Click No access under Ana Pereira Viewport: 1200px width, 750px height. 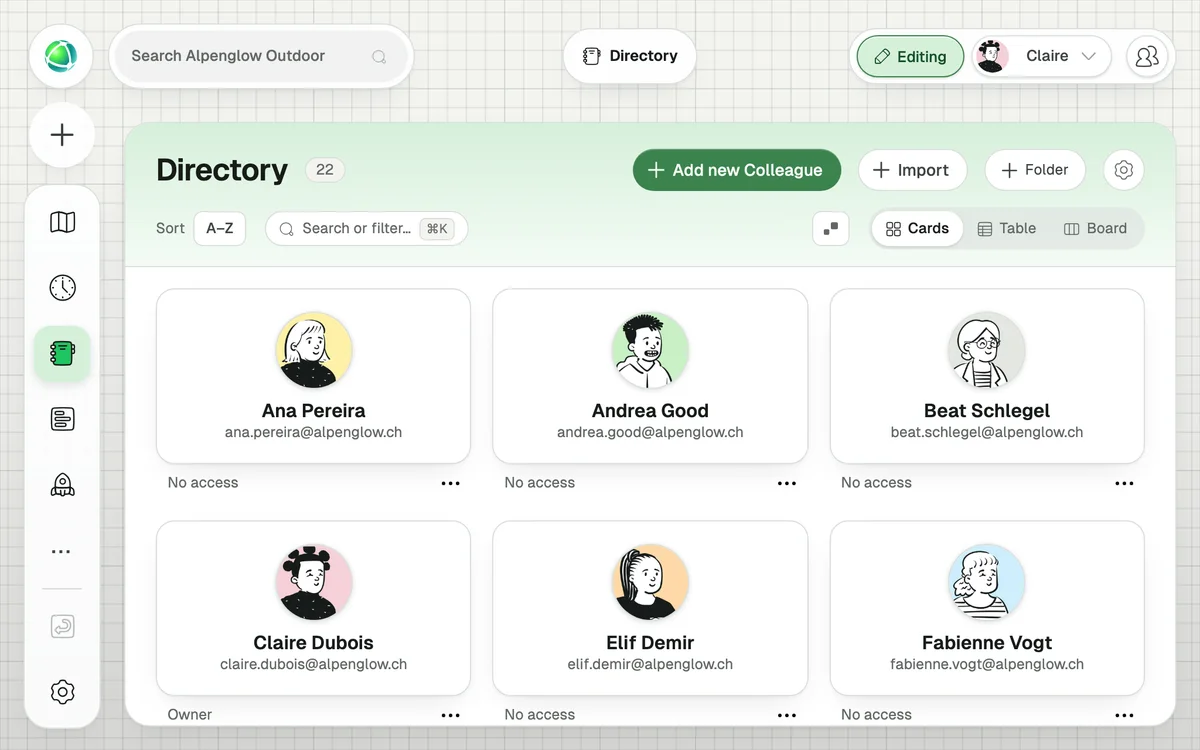click(x=203, y=482)
